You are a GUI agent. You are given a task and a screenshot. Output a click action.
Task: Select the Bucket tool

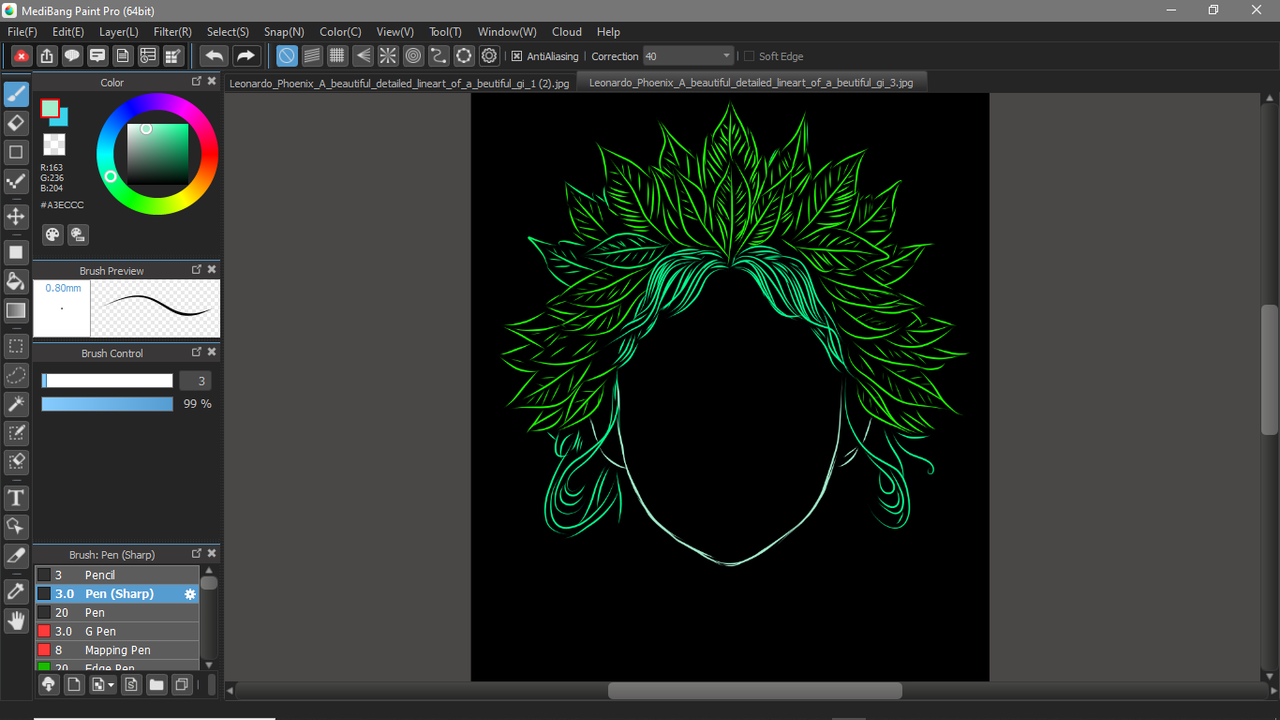click(x=16, y=281)
